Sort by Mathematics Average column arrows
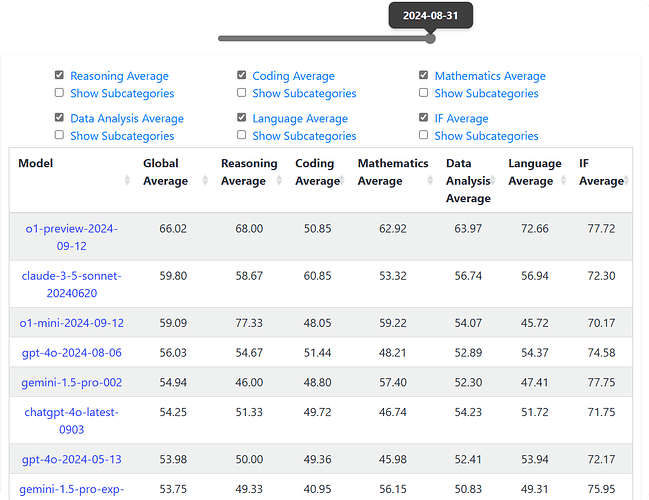Viewport: 649px width, 500px height. tap(430, 180)
